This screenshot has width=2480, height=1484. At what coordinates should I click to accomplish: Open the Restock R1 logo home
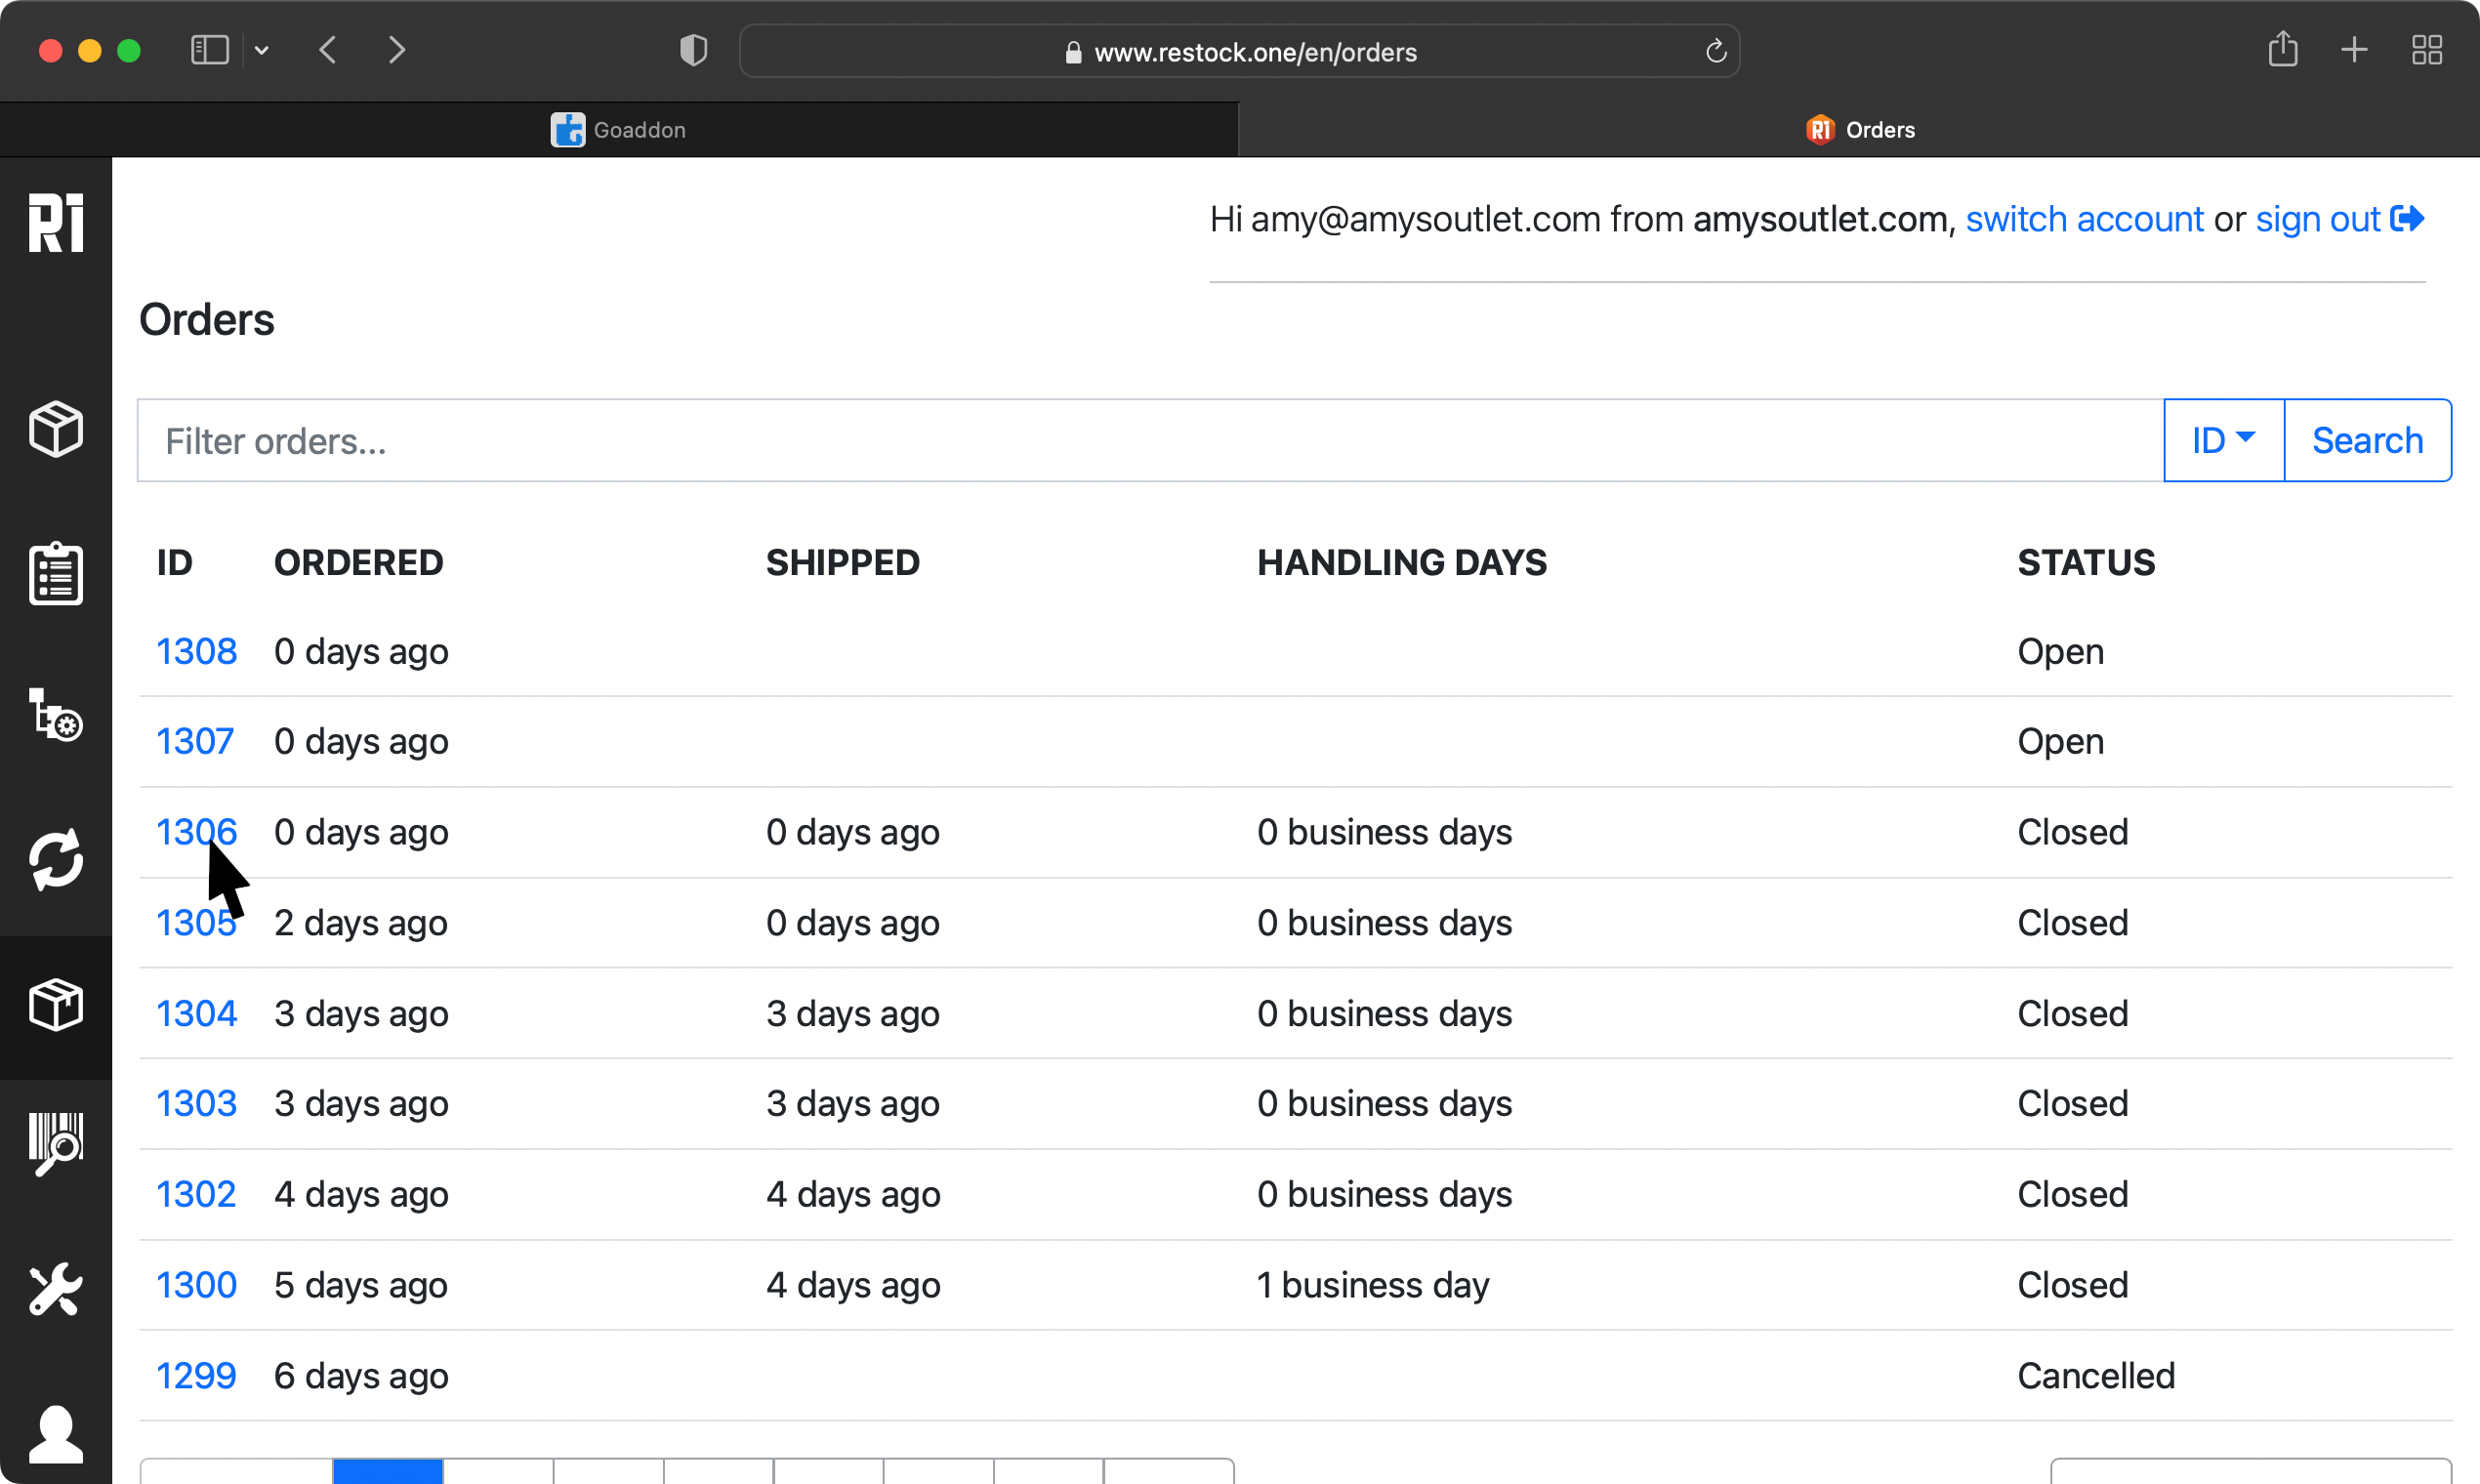click(56, 222)
